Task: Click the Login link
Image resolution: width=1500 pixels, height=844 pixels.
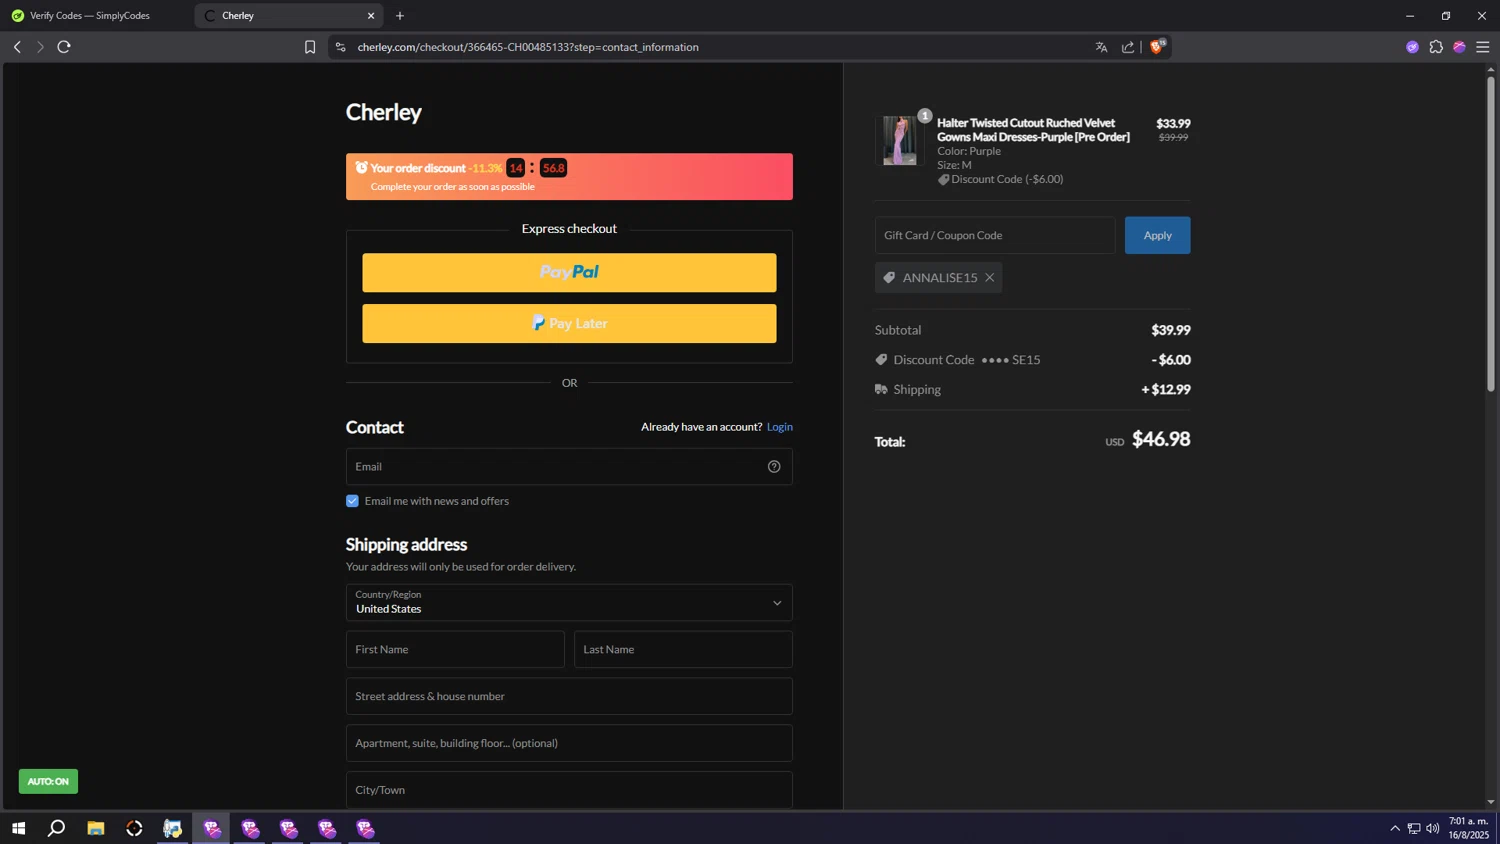Action: [x=779, y=427]
